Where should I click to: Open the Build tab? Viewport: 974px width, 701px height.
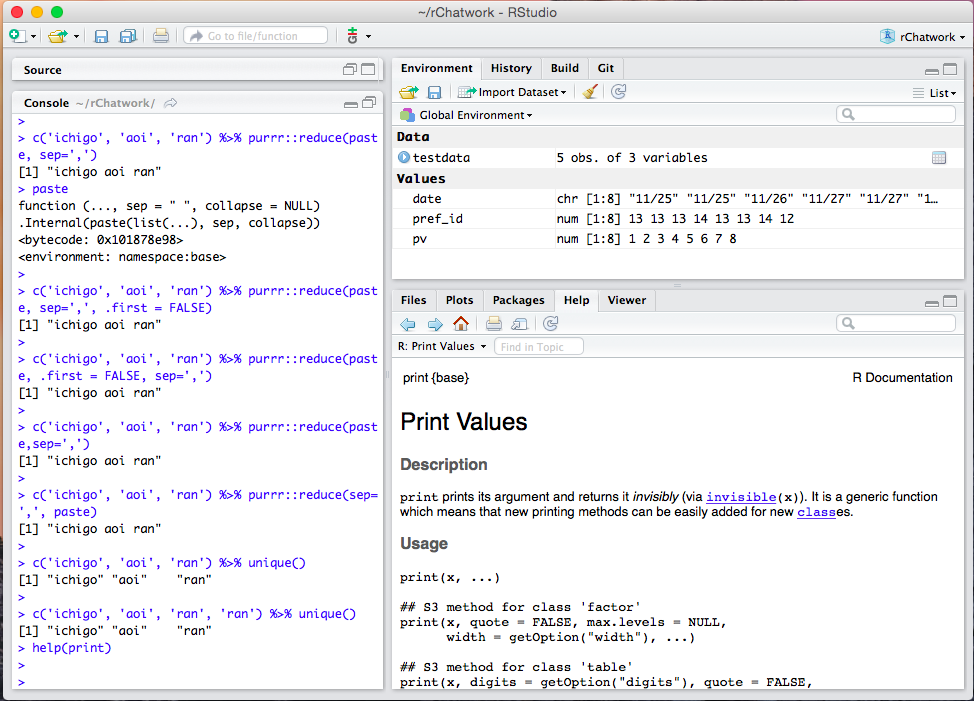coord(565,68)
